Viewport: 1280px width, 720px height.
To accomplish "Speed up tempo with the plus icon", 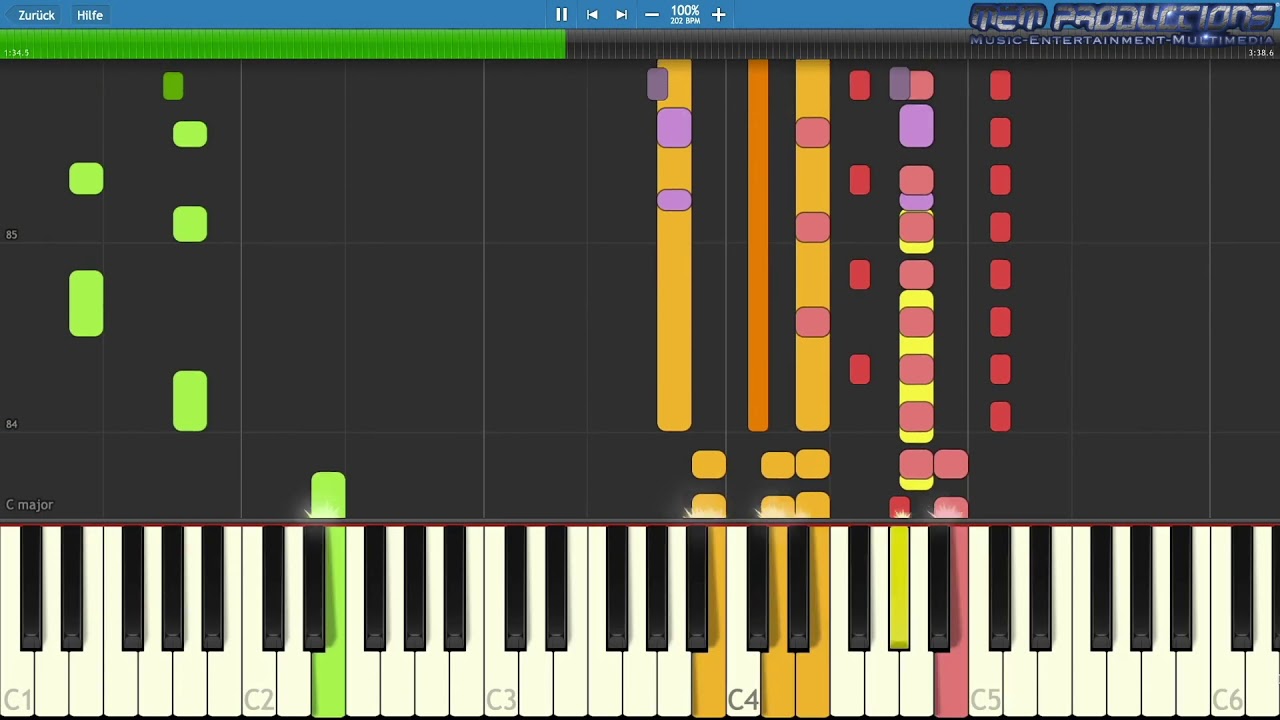I will [x=718, y=15].
